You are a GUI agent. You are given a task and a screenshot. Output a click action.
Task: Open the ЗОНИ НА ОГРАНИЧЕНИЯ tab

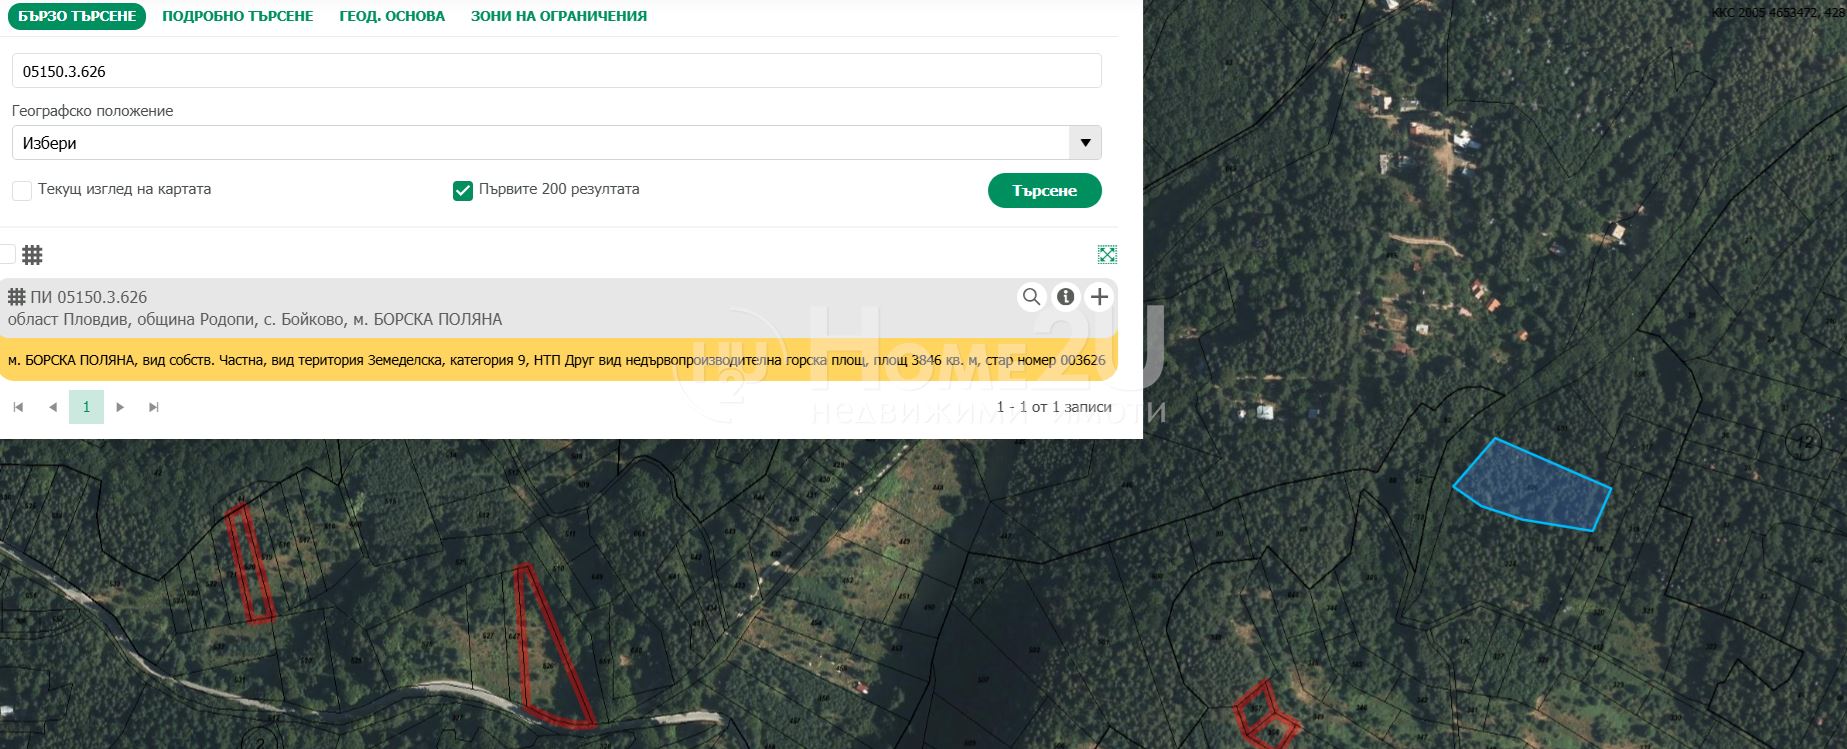[x=558, y=16]
